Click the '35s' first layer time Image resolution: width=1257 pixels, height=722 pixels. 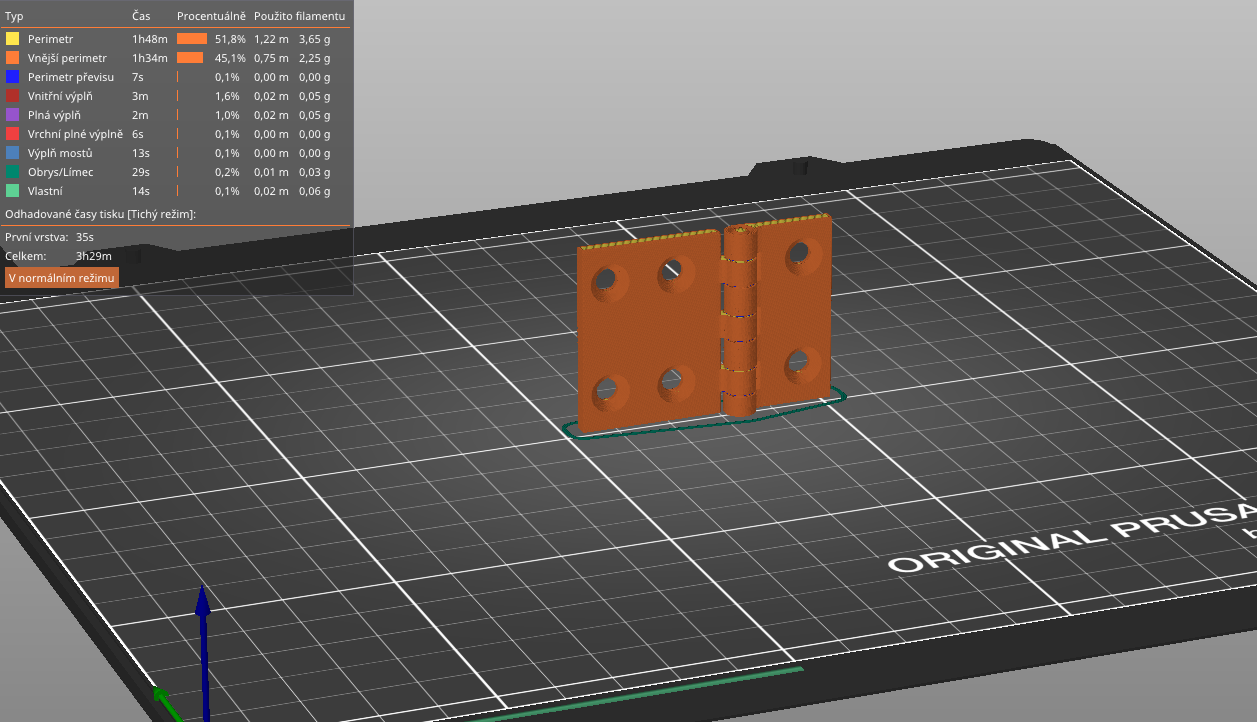(85, 237)
